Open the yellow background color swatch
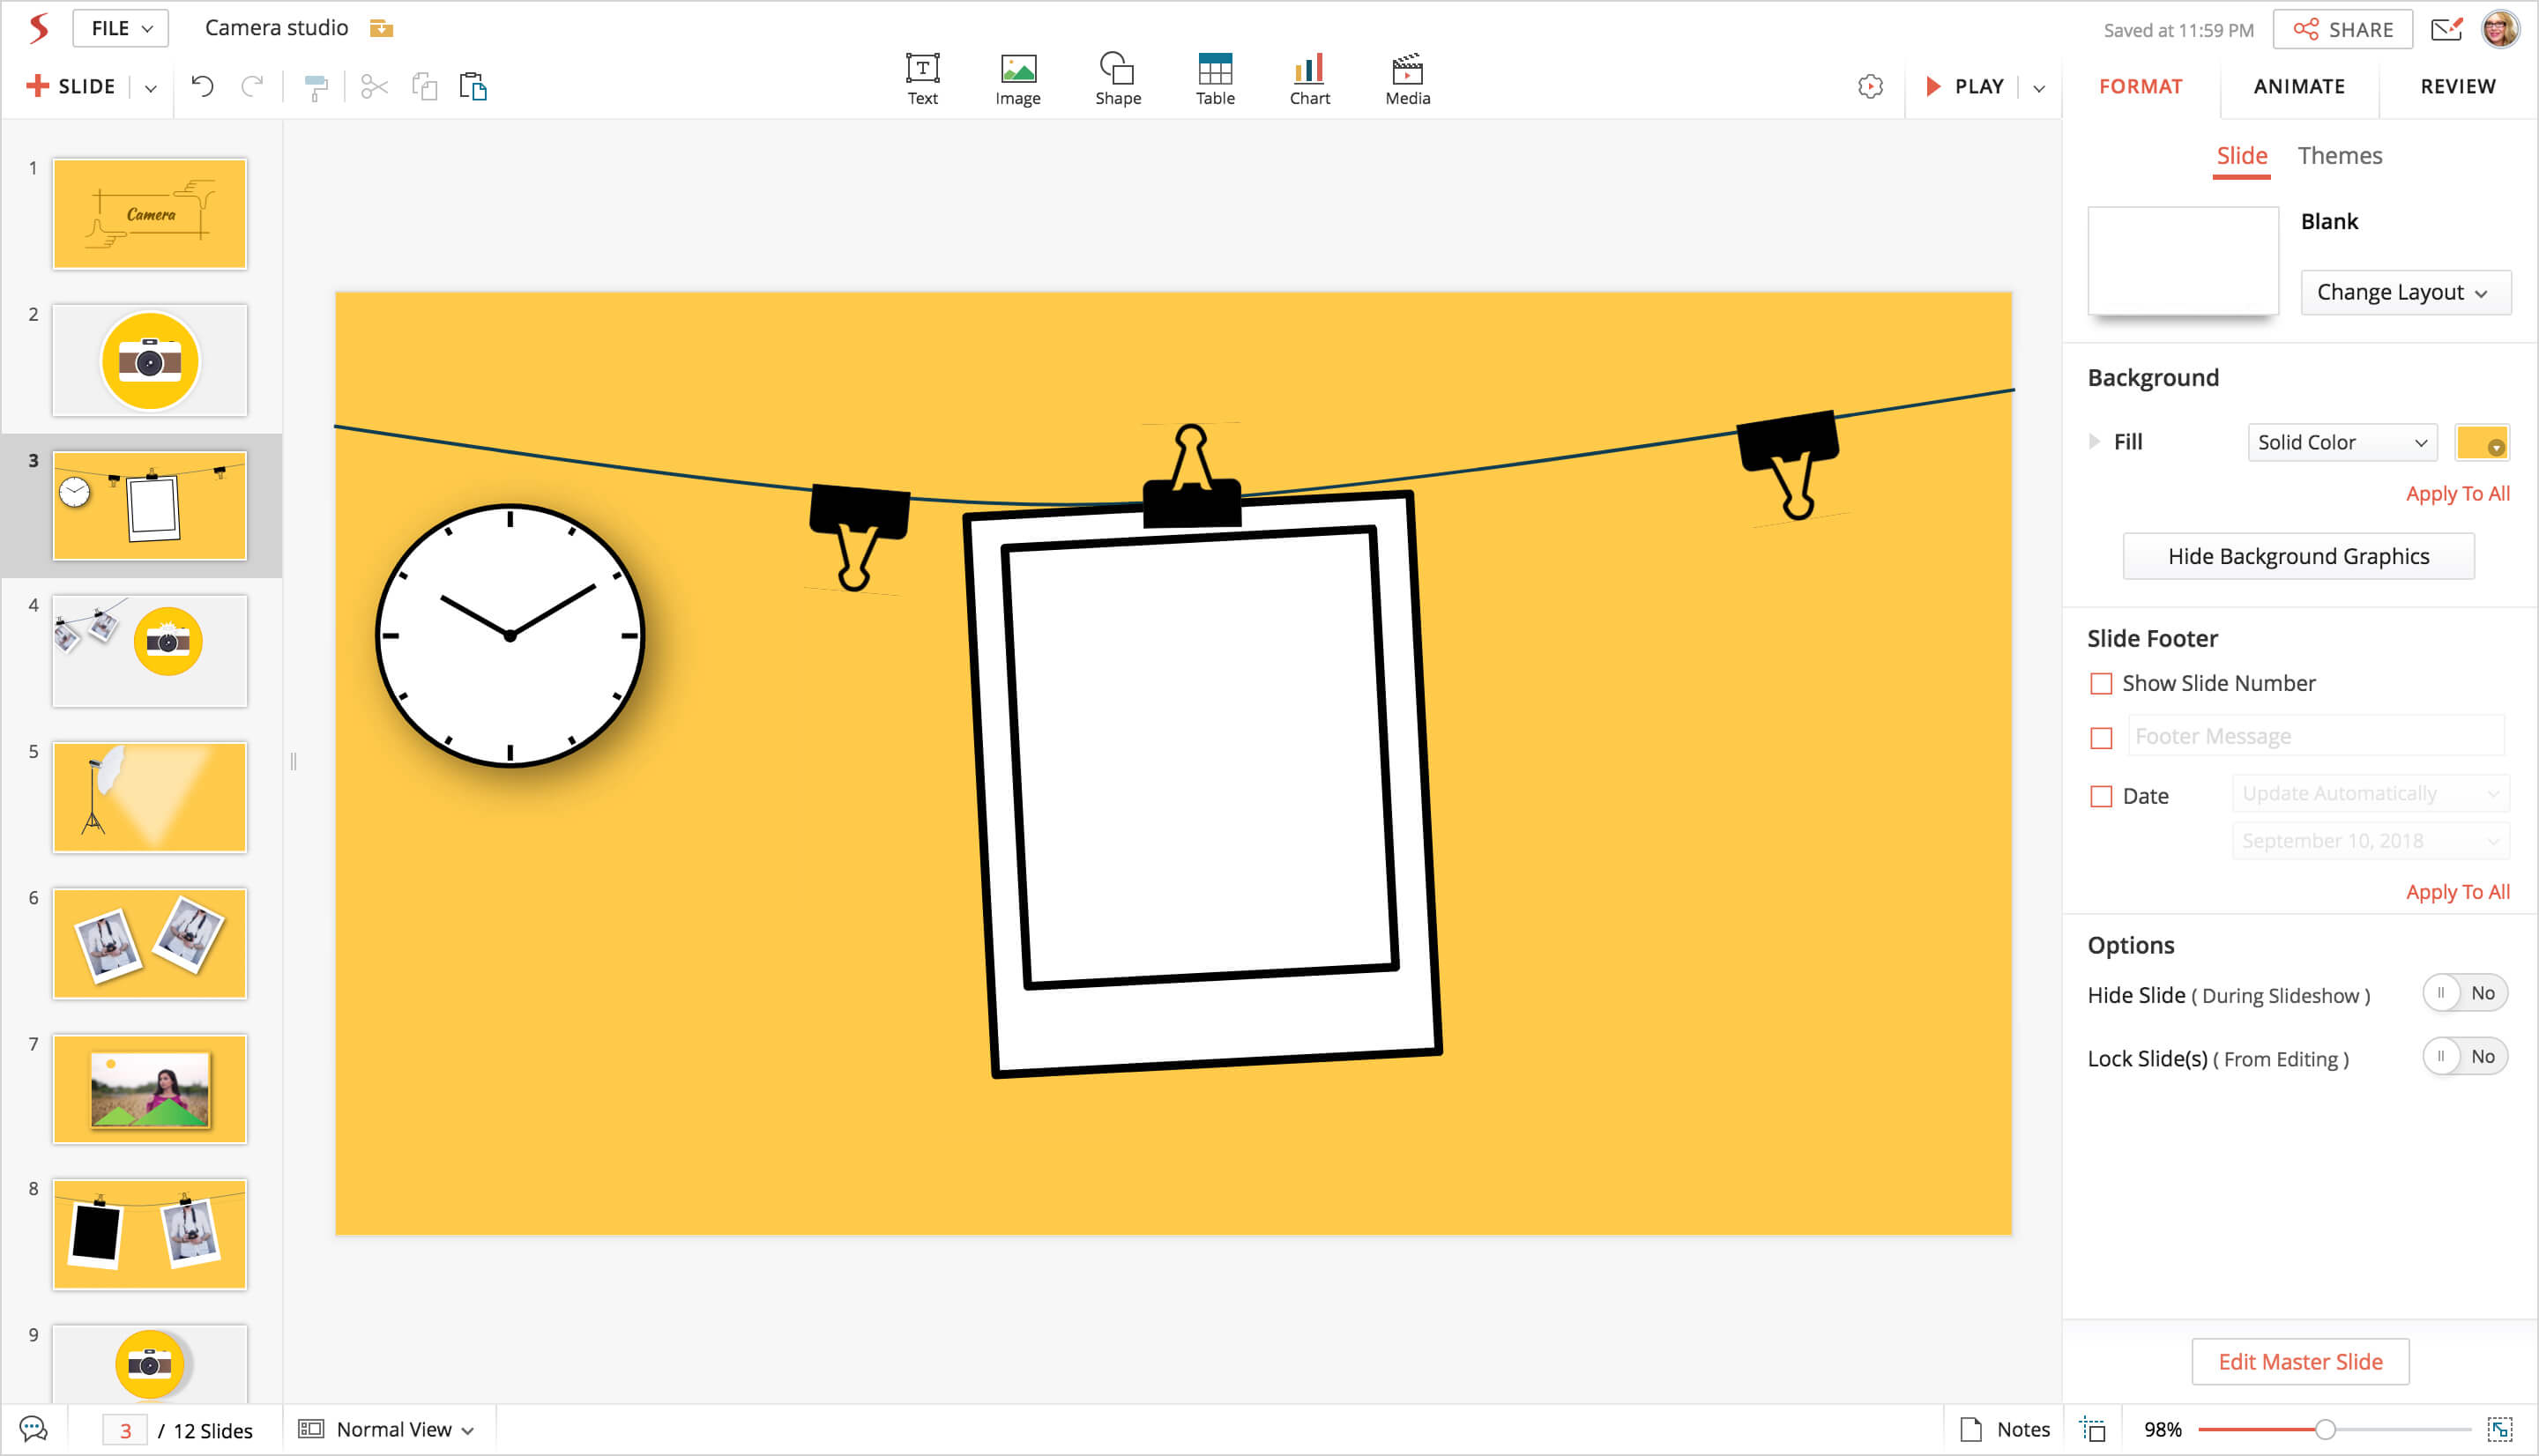This screenshot has width=2539, height=1456. coord(2481,442)
